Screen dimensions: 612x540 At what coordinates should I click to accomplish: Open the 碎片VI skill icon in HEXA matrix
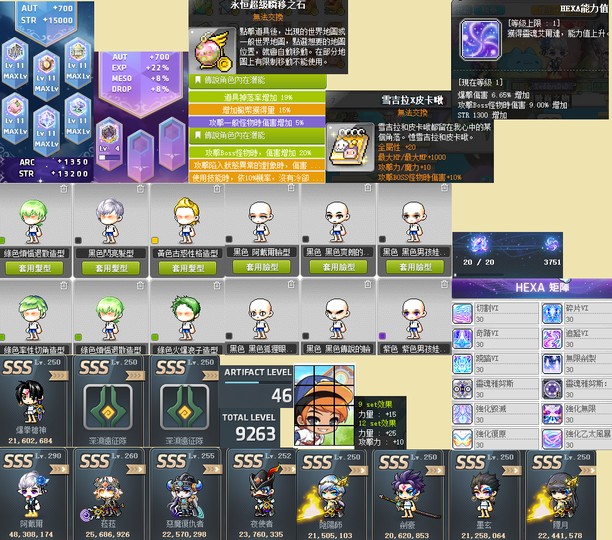(552, 313)
